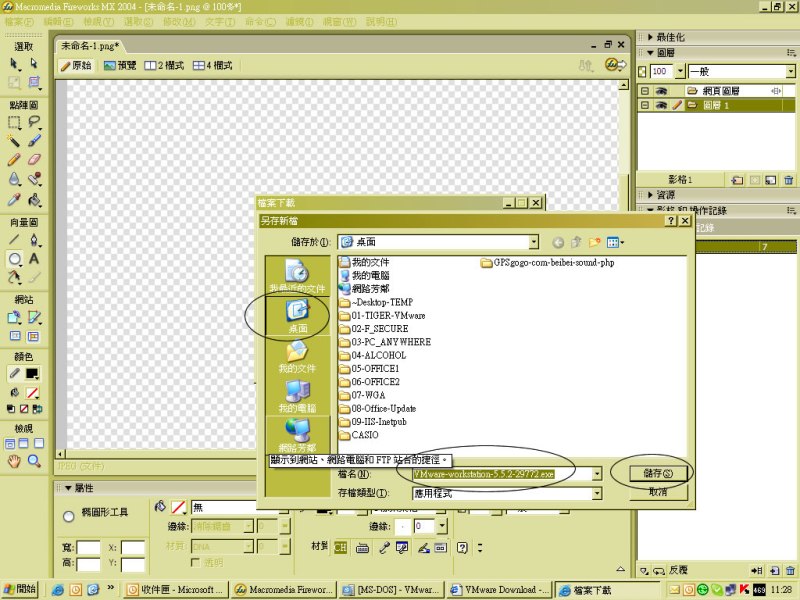The height and width of the screenshot is (600, 800).
Task: Click the Windows 開始 start button
Action: tap(20, 589)
